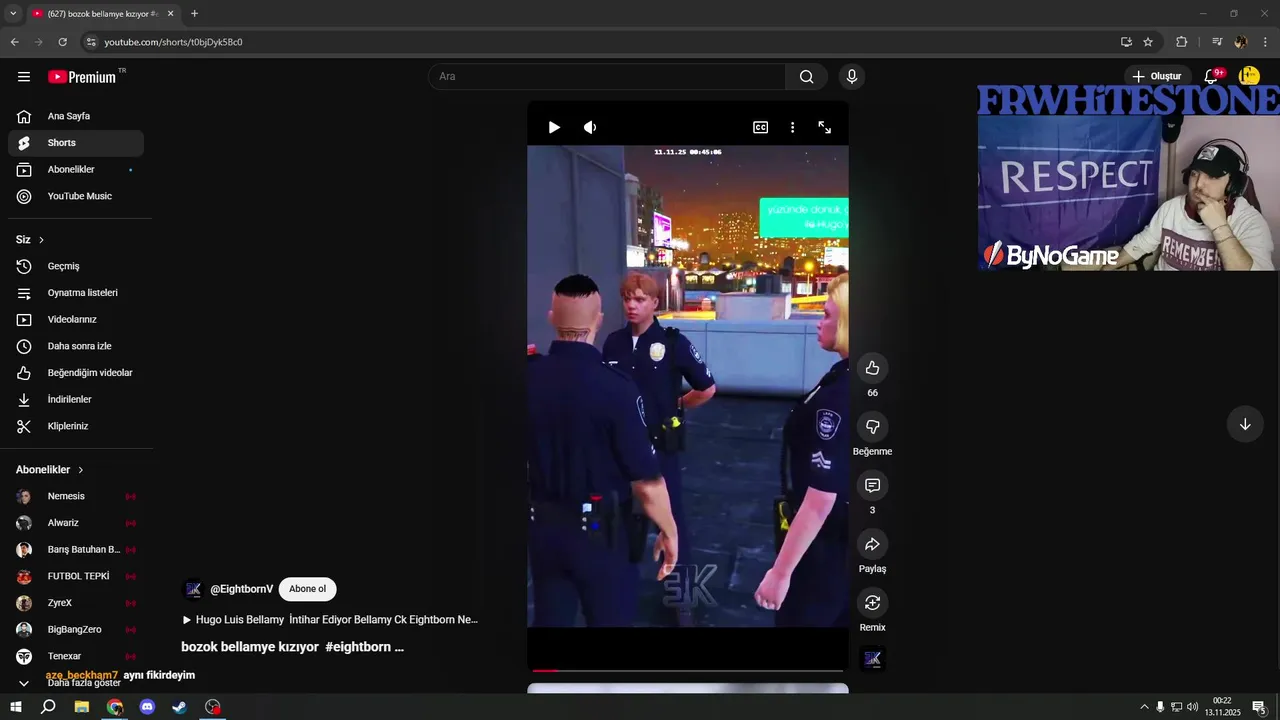Screen dimensions: 1280x720
Task: Open FUTBOL TEPKİ subscription channel
Action: [x=76, y=576]
